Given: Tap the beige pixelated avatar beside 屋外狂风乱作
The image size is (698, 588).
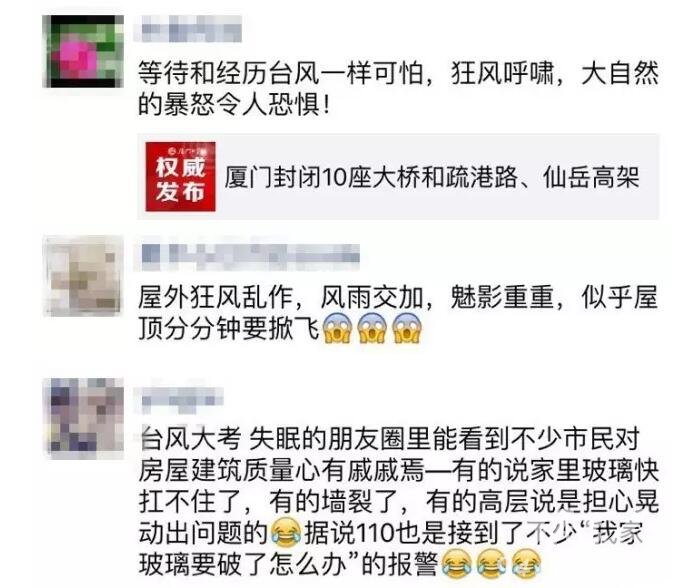Looking at the screenshot, I should pos(83,276).
